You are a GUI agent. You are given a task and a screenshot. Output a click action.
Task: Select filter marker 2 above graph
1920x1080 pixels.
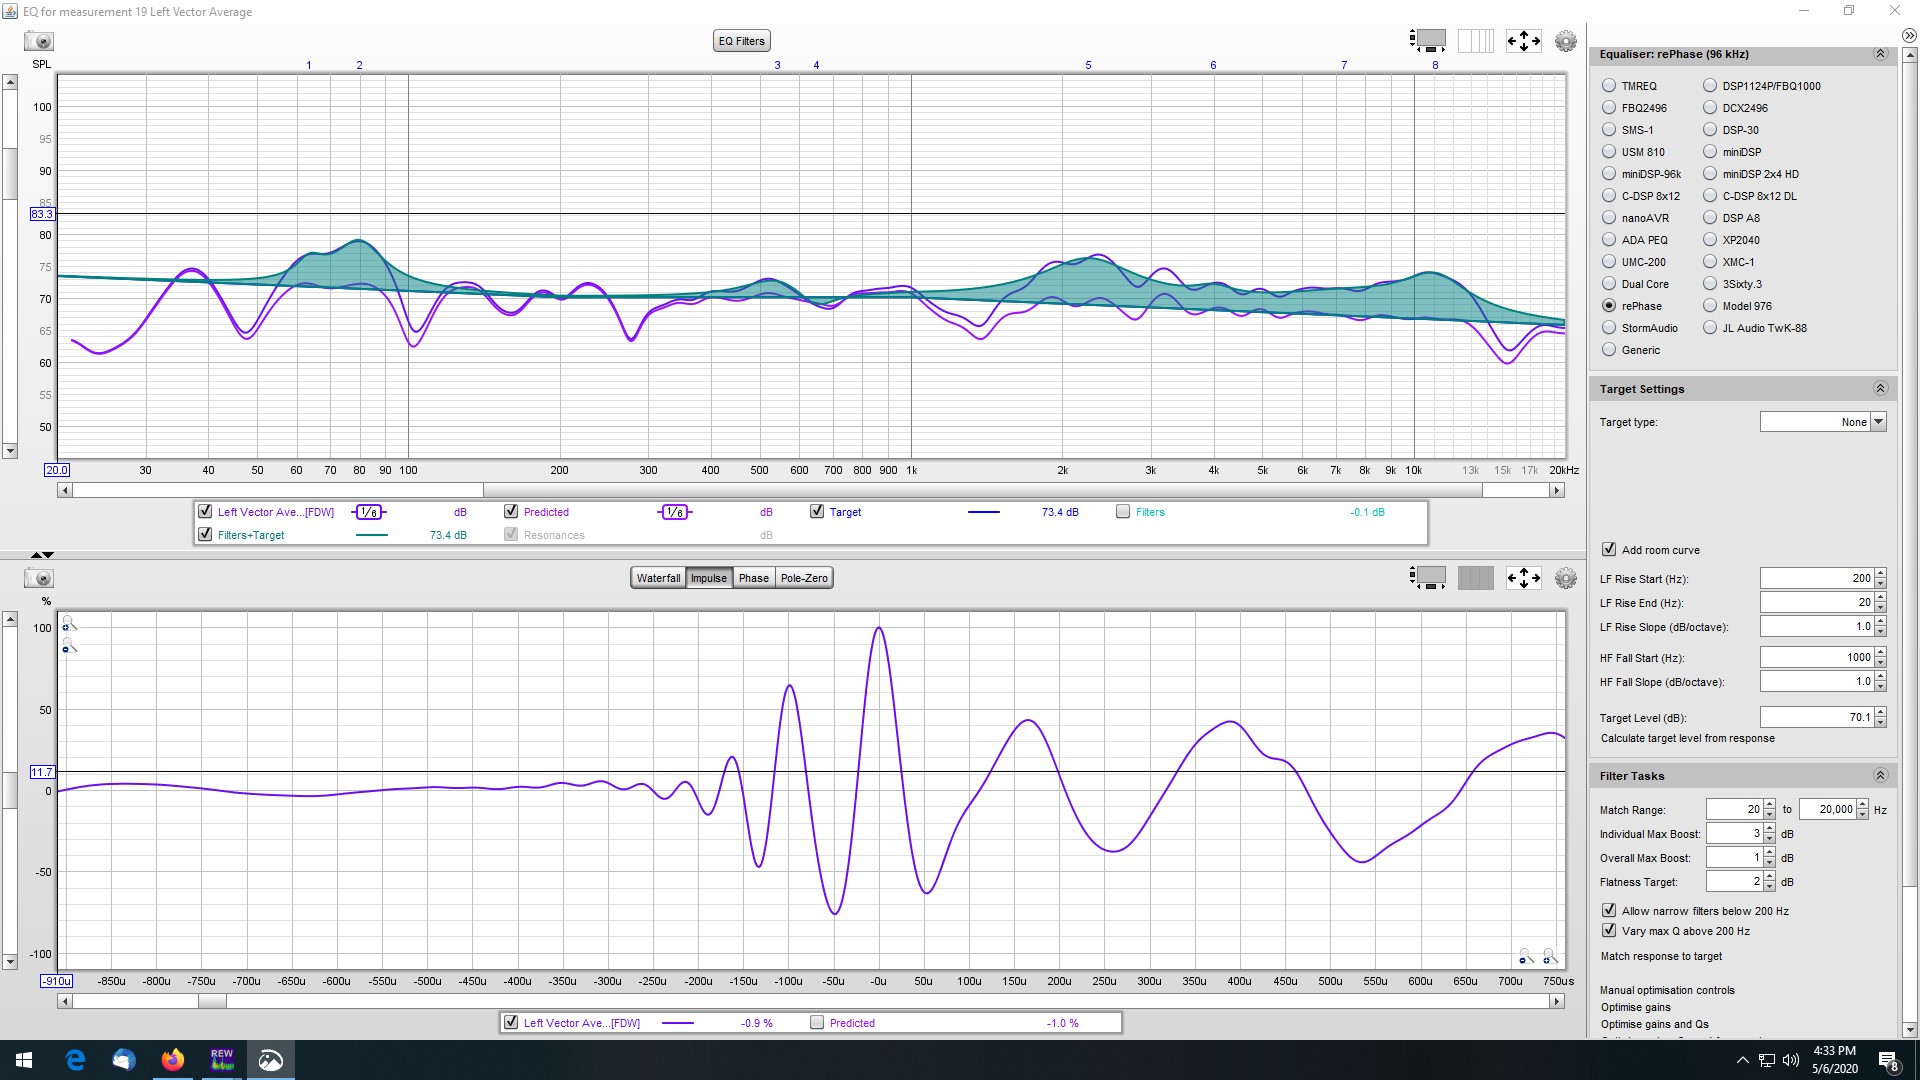tap(359, 65)
